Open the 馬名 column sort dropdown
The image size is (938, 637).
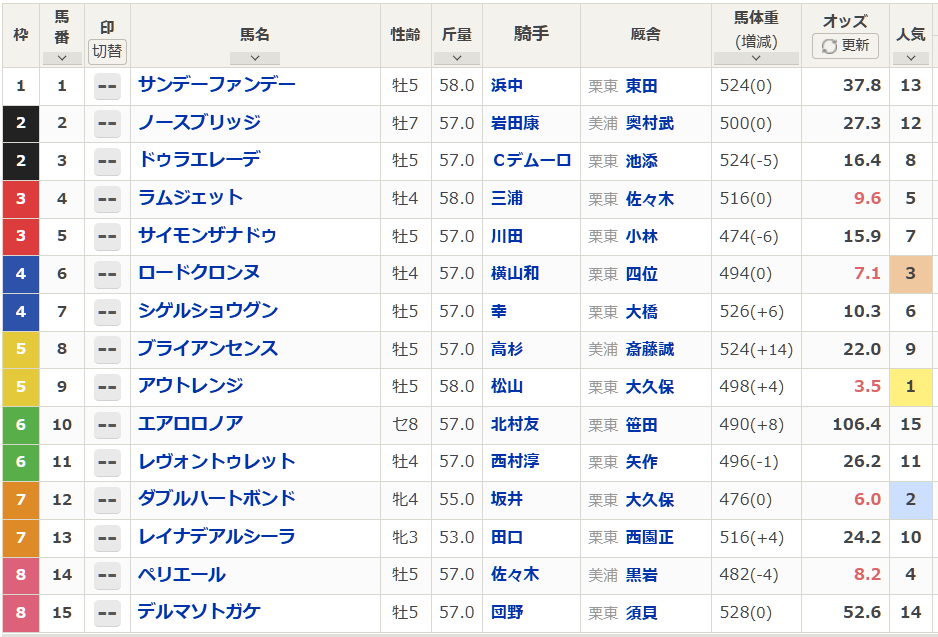tap(255, 58)
